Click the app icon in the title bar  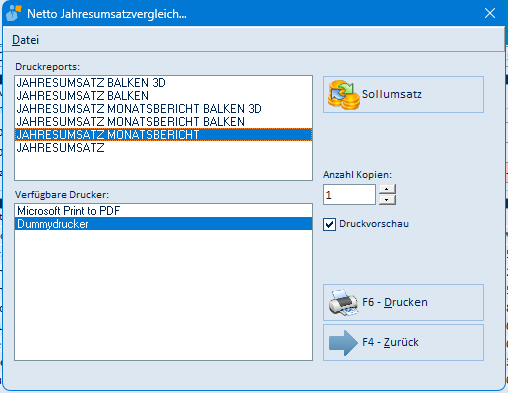click(x=14, y=13)
